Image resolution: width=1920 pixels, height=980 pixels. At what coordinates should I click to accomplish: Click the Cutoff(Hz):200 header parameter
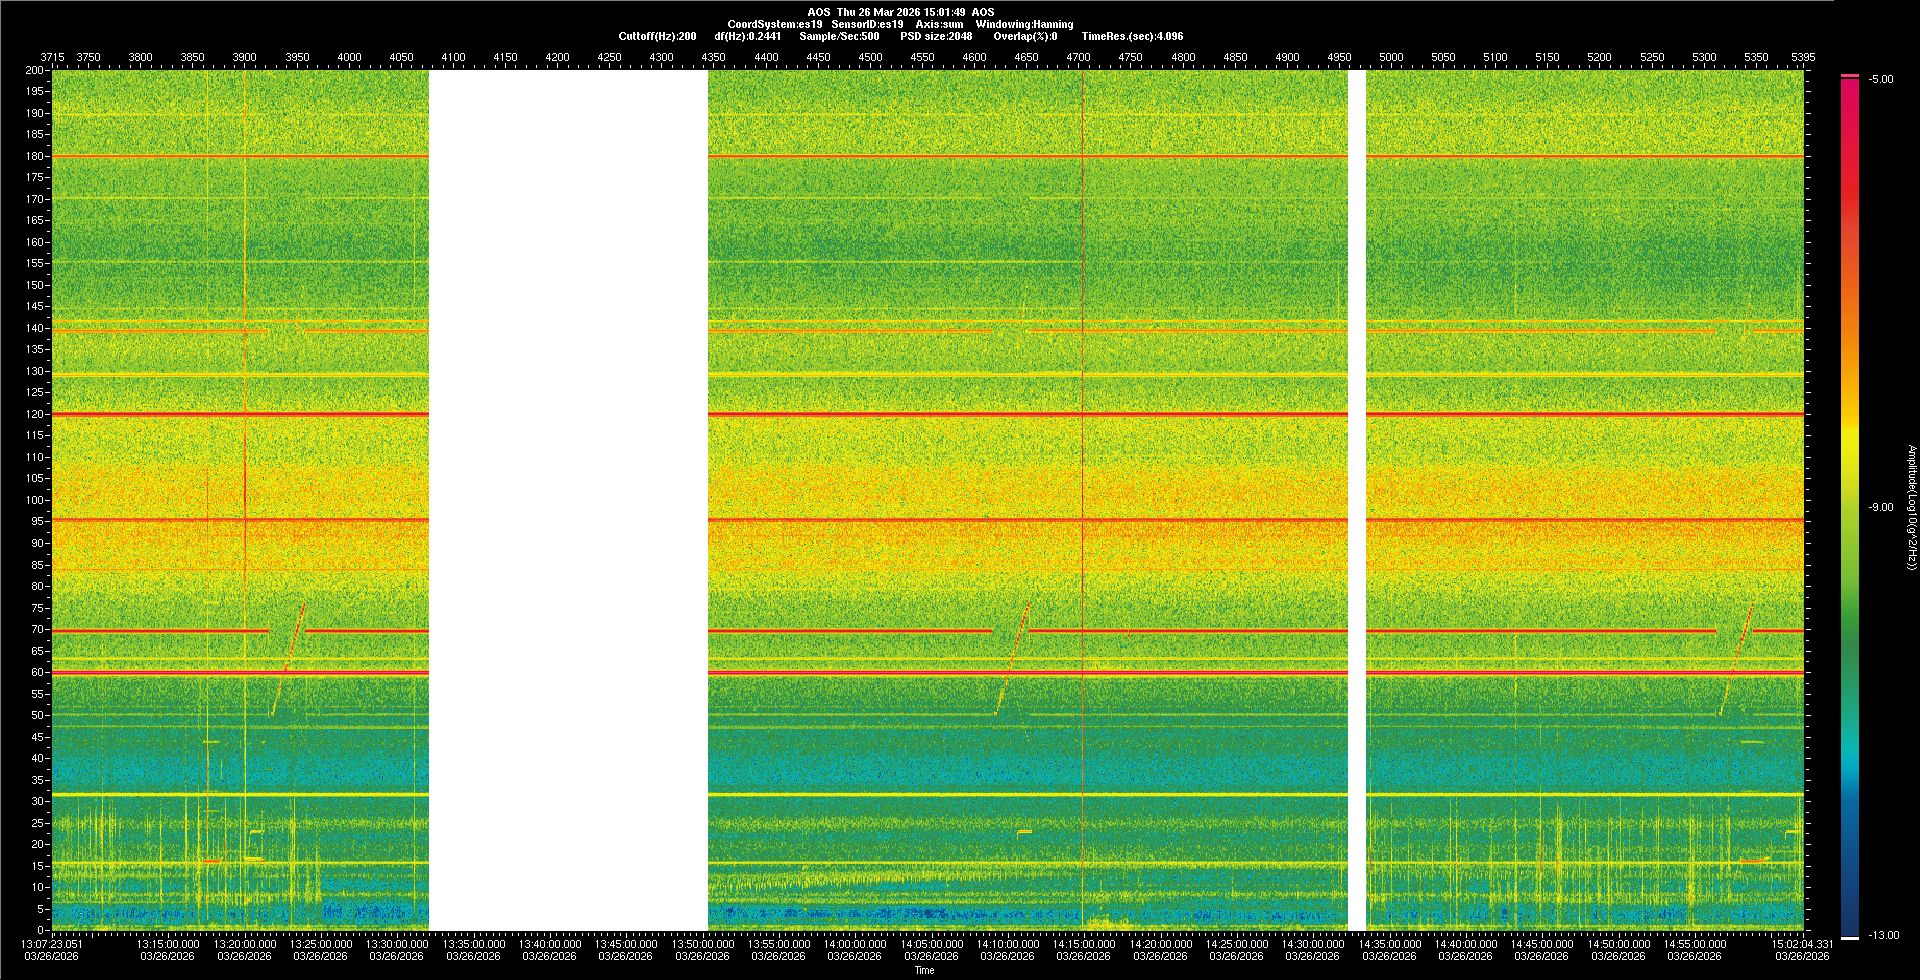pos(657,36)
